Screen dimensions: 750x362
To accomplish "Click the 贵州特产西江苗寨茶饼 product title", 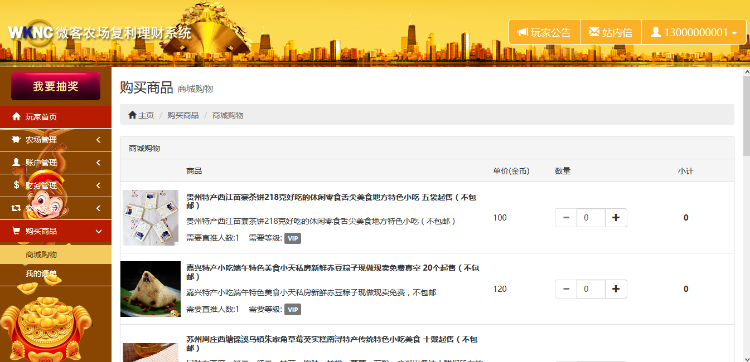I will (x=331, y=201).
